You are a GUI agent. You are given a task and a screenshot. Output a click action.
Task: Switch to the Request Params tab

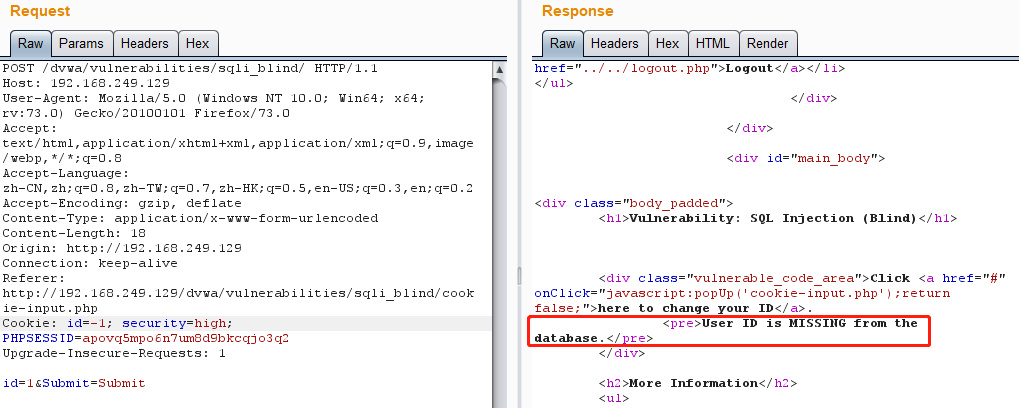pyautogui.click(x=80, y=43)
